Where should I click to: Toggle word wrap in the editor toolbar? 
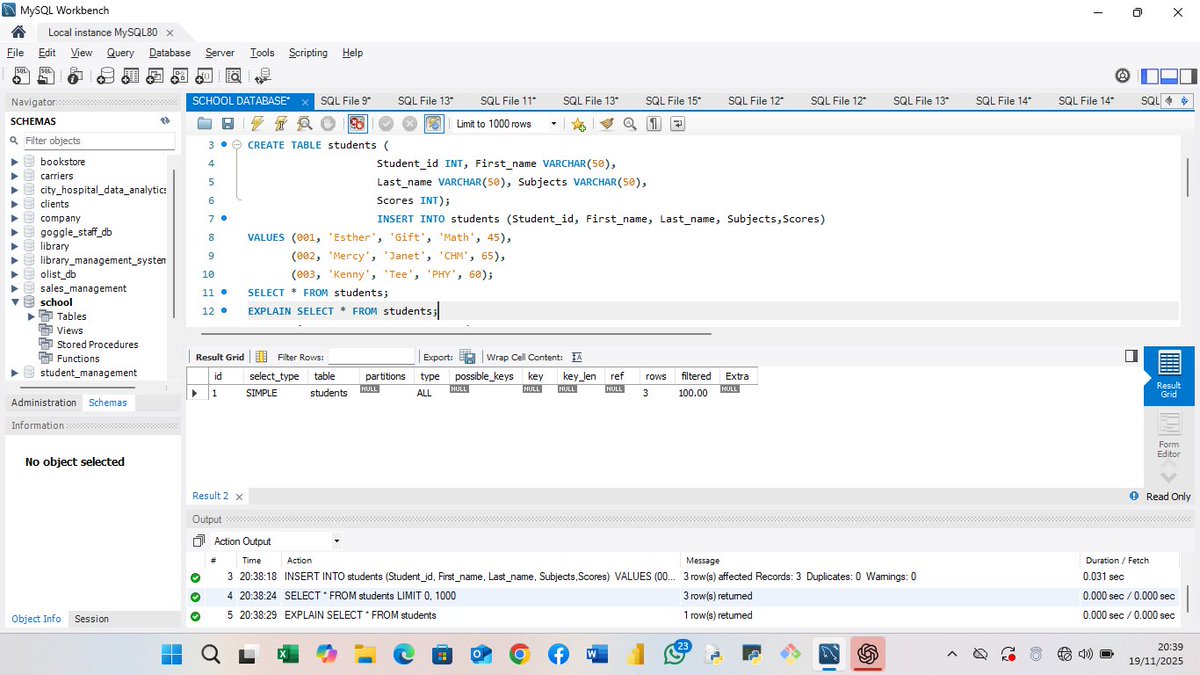coord(677,123)
